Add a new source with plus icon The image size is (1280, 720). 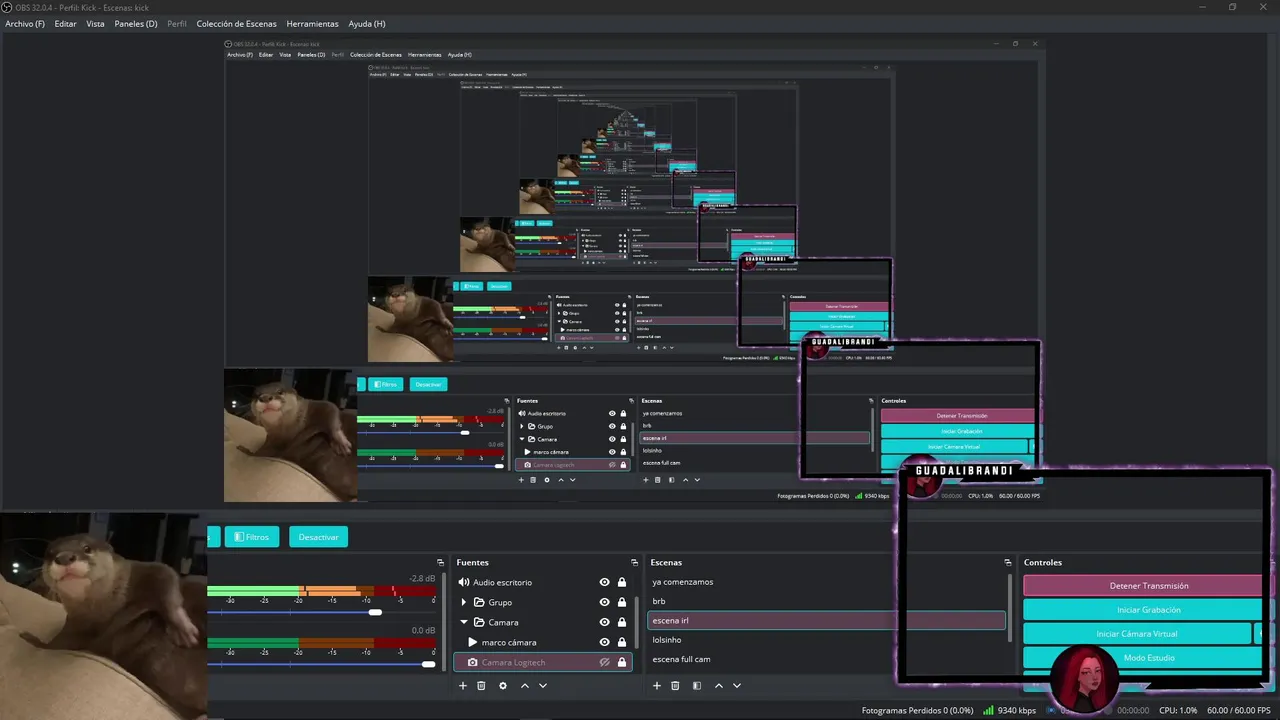click(x=462, y=686)
